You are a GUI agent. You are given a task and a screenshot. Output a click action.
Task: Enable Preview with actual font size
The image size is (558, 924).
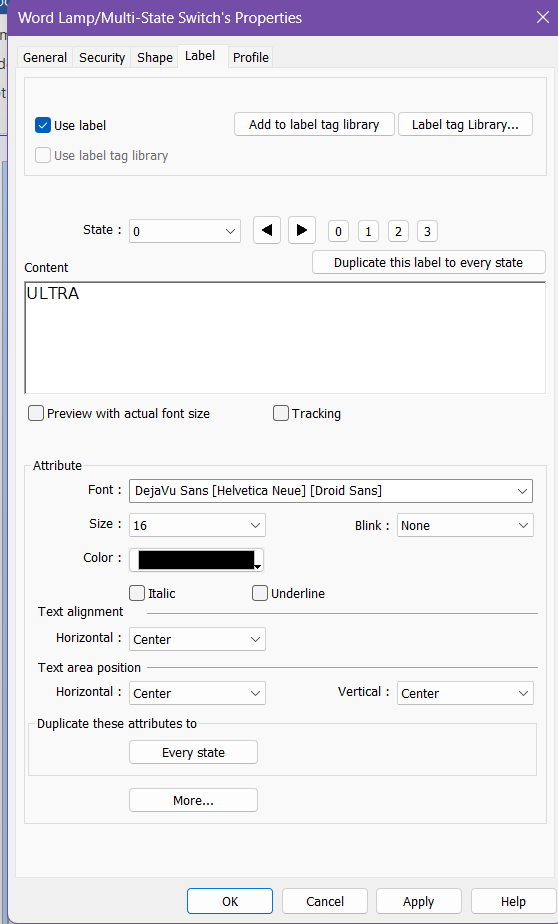[x=36, y=413]
